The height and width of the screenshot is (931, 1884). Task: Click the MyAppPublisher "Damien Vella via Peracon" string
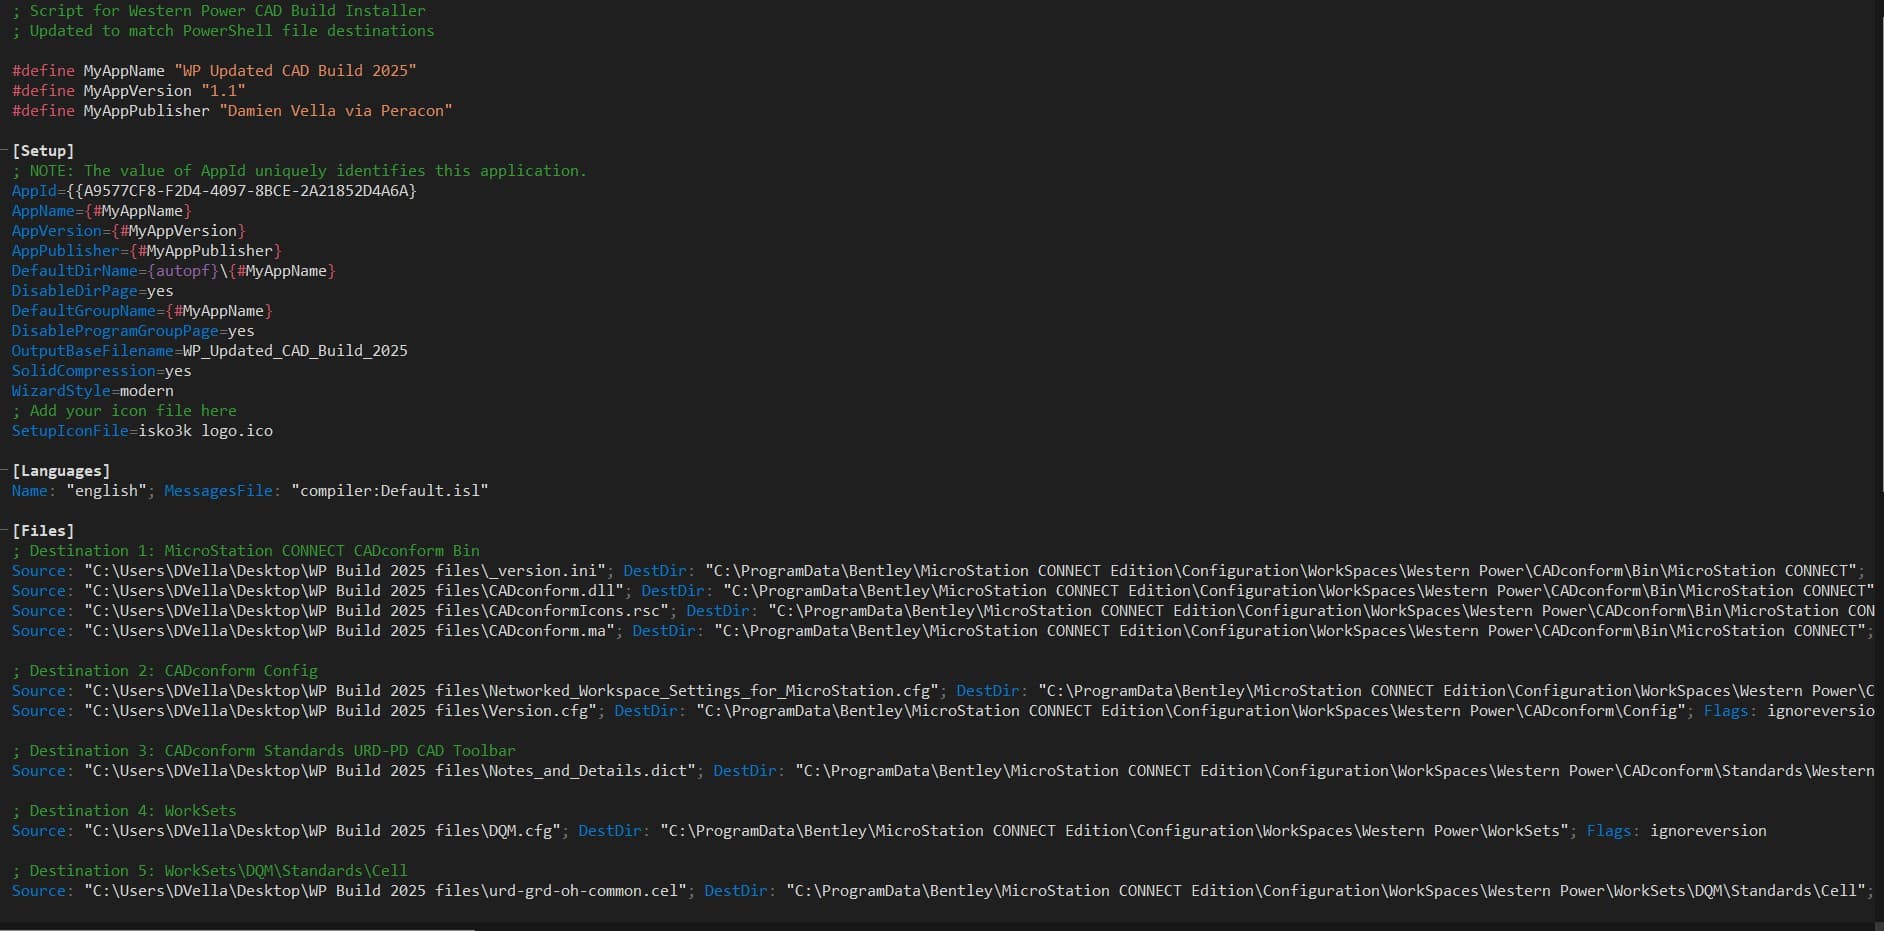[x=338, y=111]
